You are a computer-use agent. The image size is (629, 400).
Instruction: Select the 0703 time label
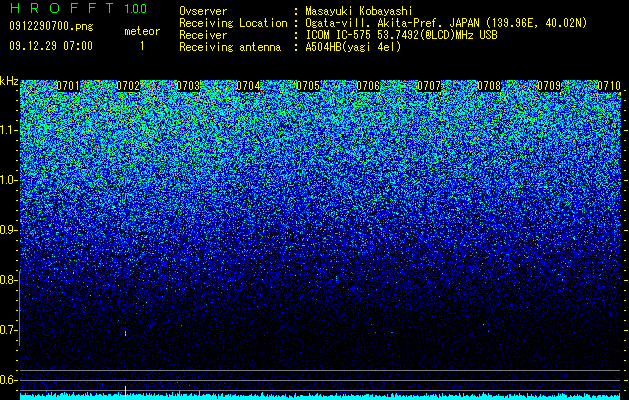[188, 86]
